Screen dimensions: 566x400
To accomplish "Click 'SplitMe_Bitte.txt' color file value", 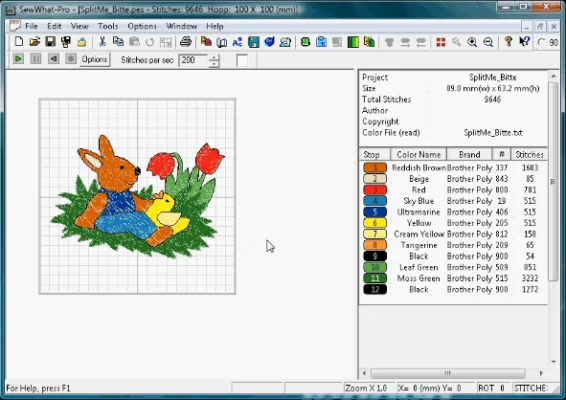I will tap(493, 132).
